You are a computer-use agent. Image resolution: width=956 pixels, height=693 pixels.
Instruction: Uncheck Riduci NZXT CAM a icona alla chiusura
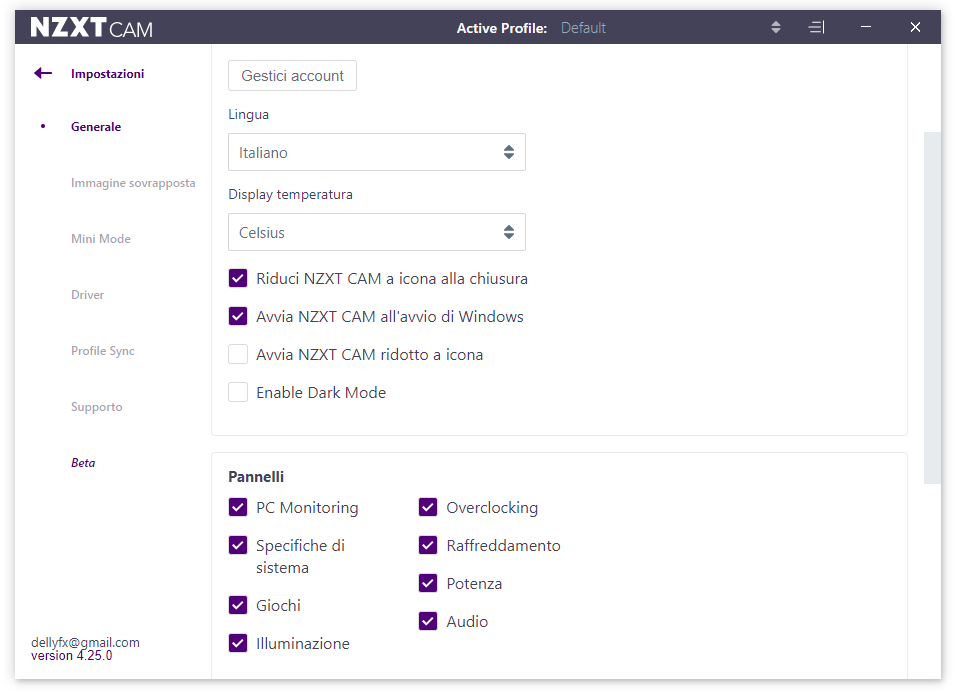[x=238, y=279]
